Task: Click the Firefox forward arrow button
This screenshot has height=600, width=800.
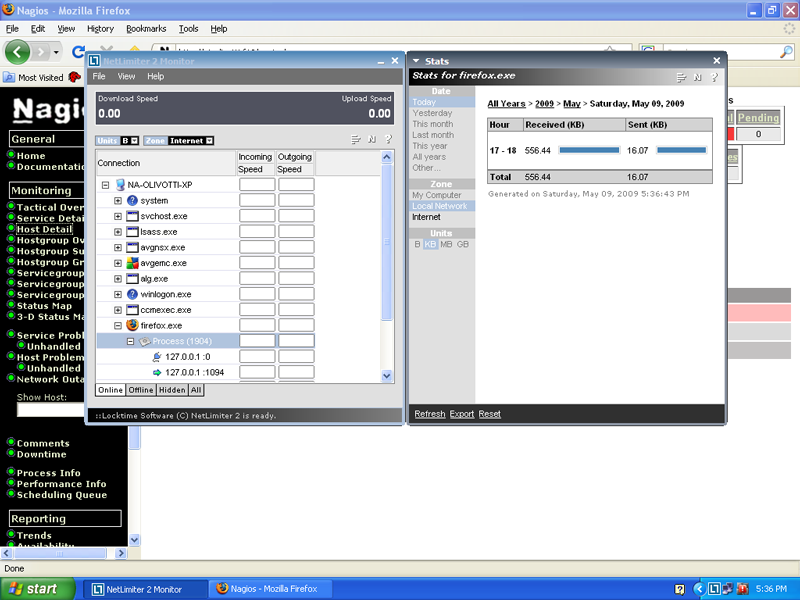Action: [x=41, y=52]
